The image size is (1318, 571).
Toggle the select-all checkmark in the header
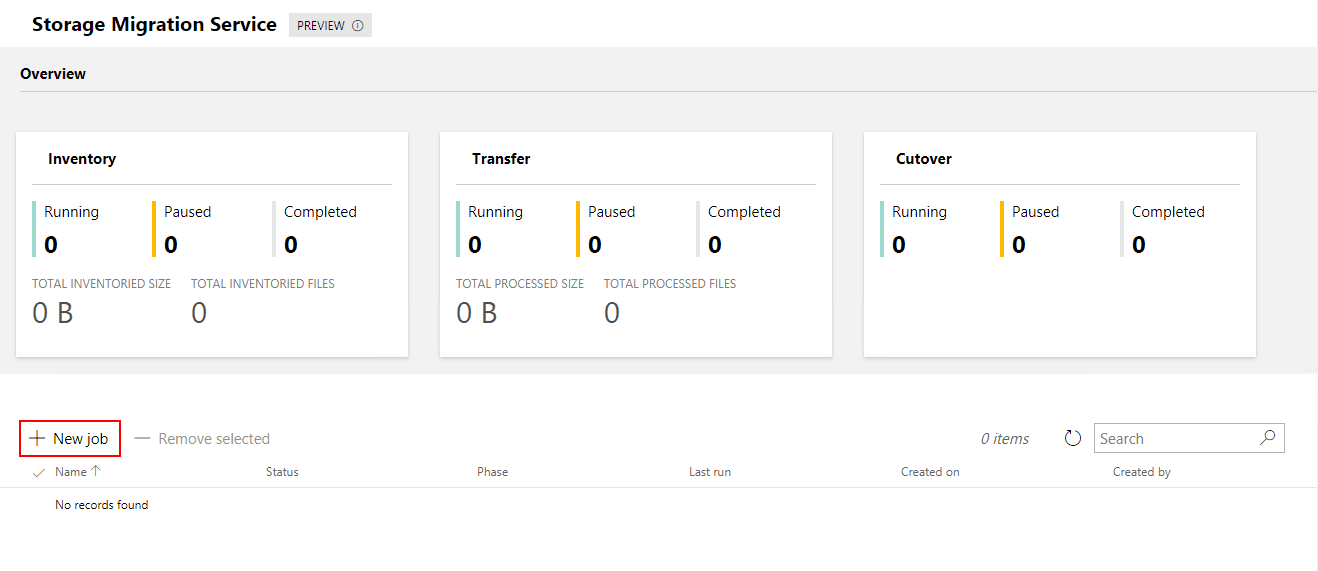[x=39, y=472]
